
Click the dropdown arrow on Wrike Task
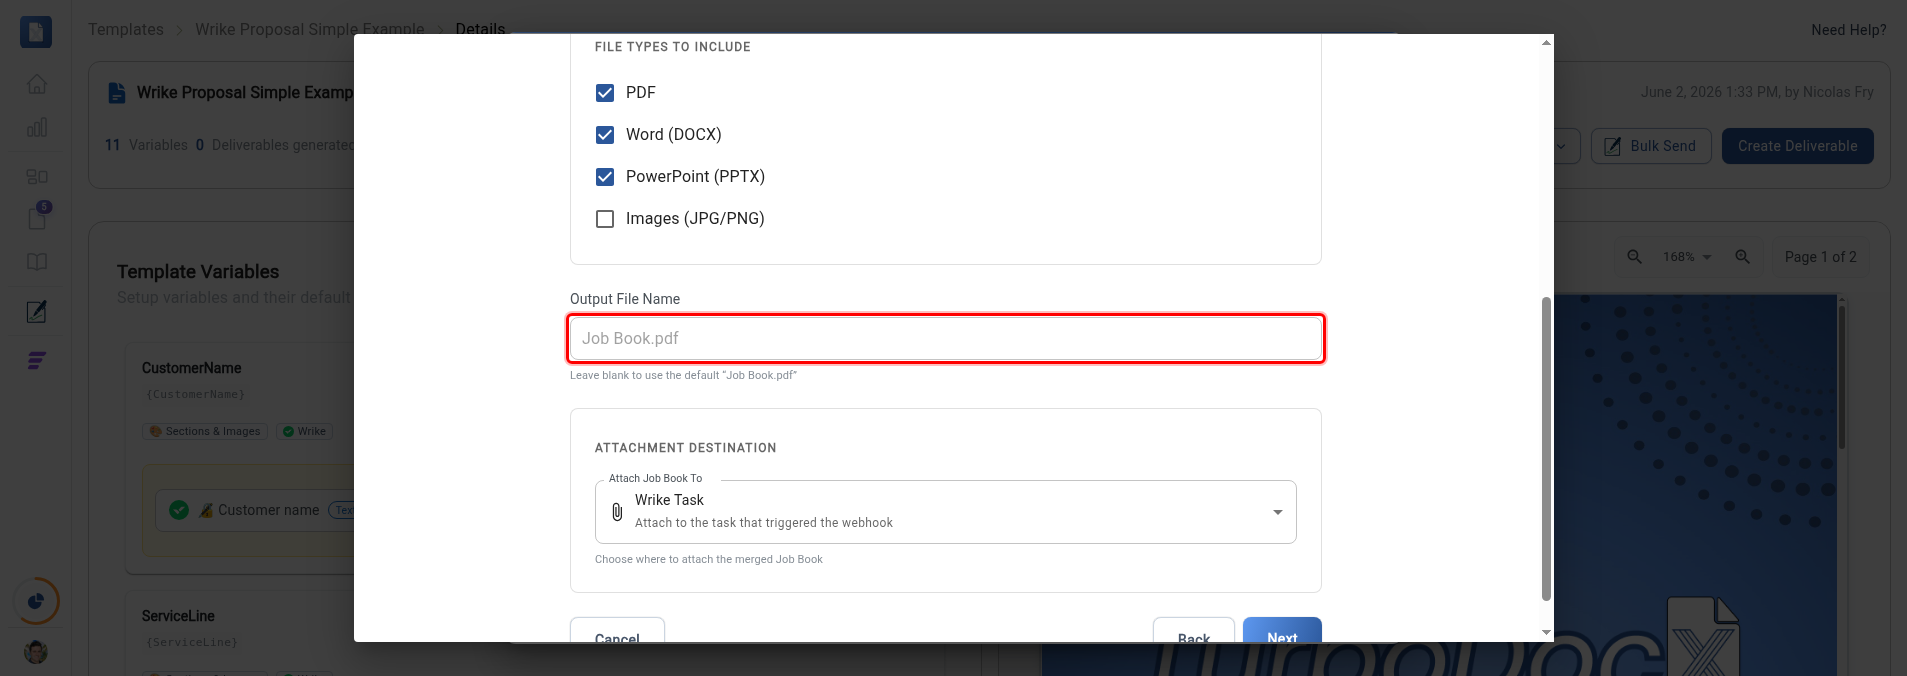coord(1277,512)
